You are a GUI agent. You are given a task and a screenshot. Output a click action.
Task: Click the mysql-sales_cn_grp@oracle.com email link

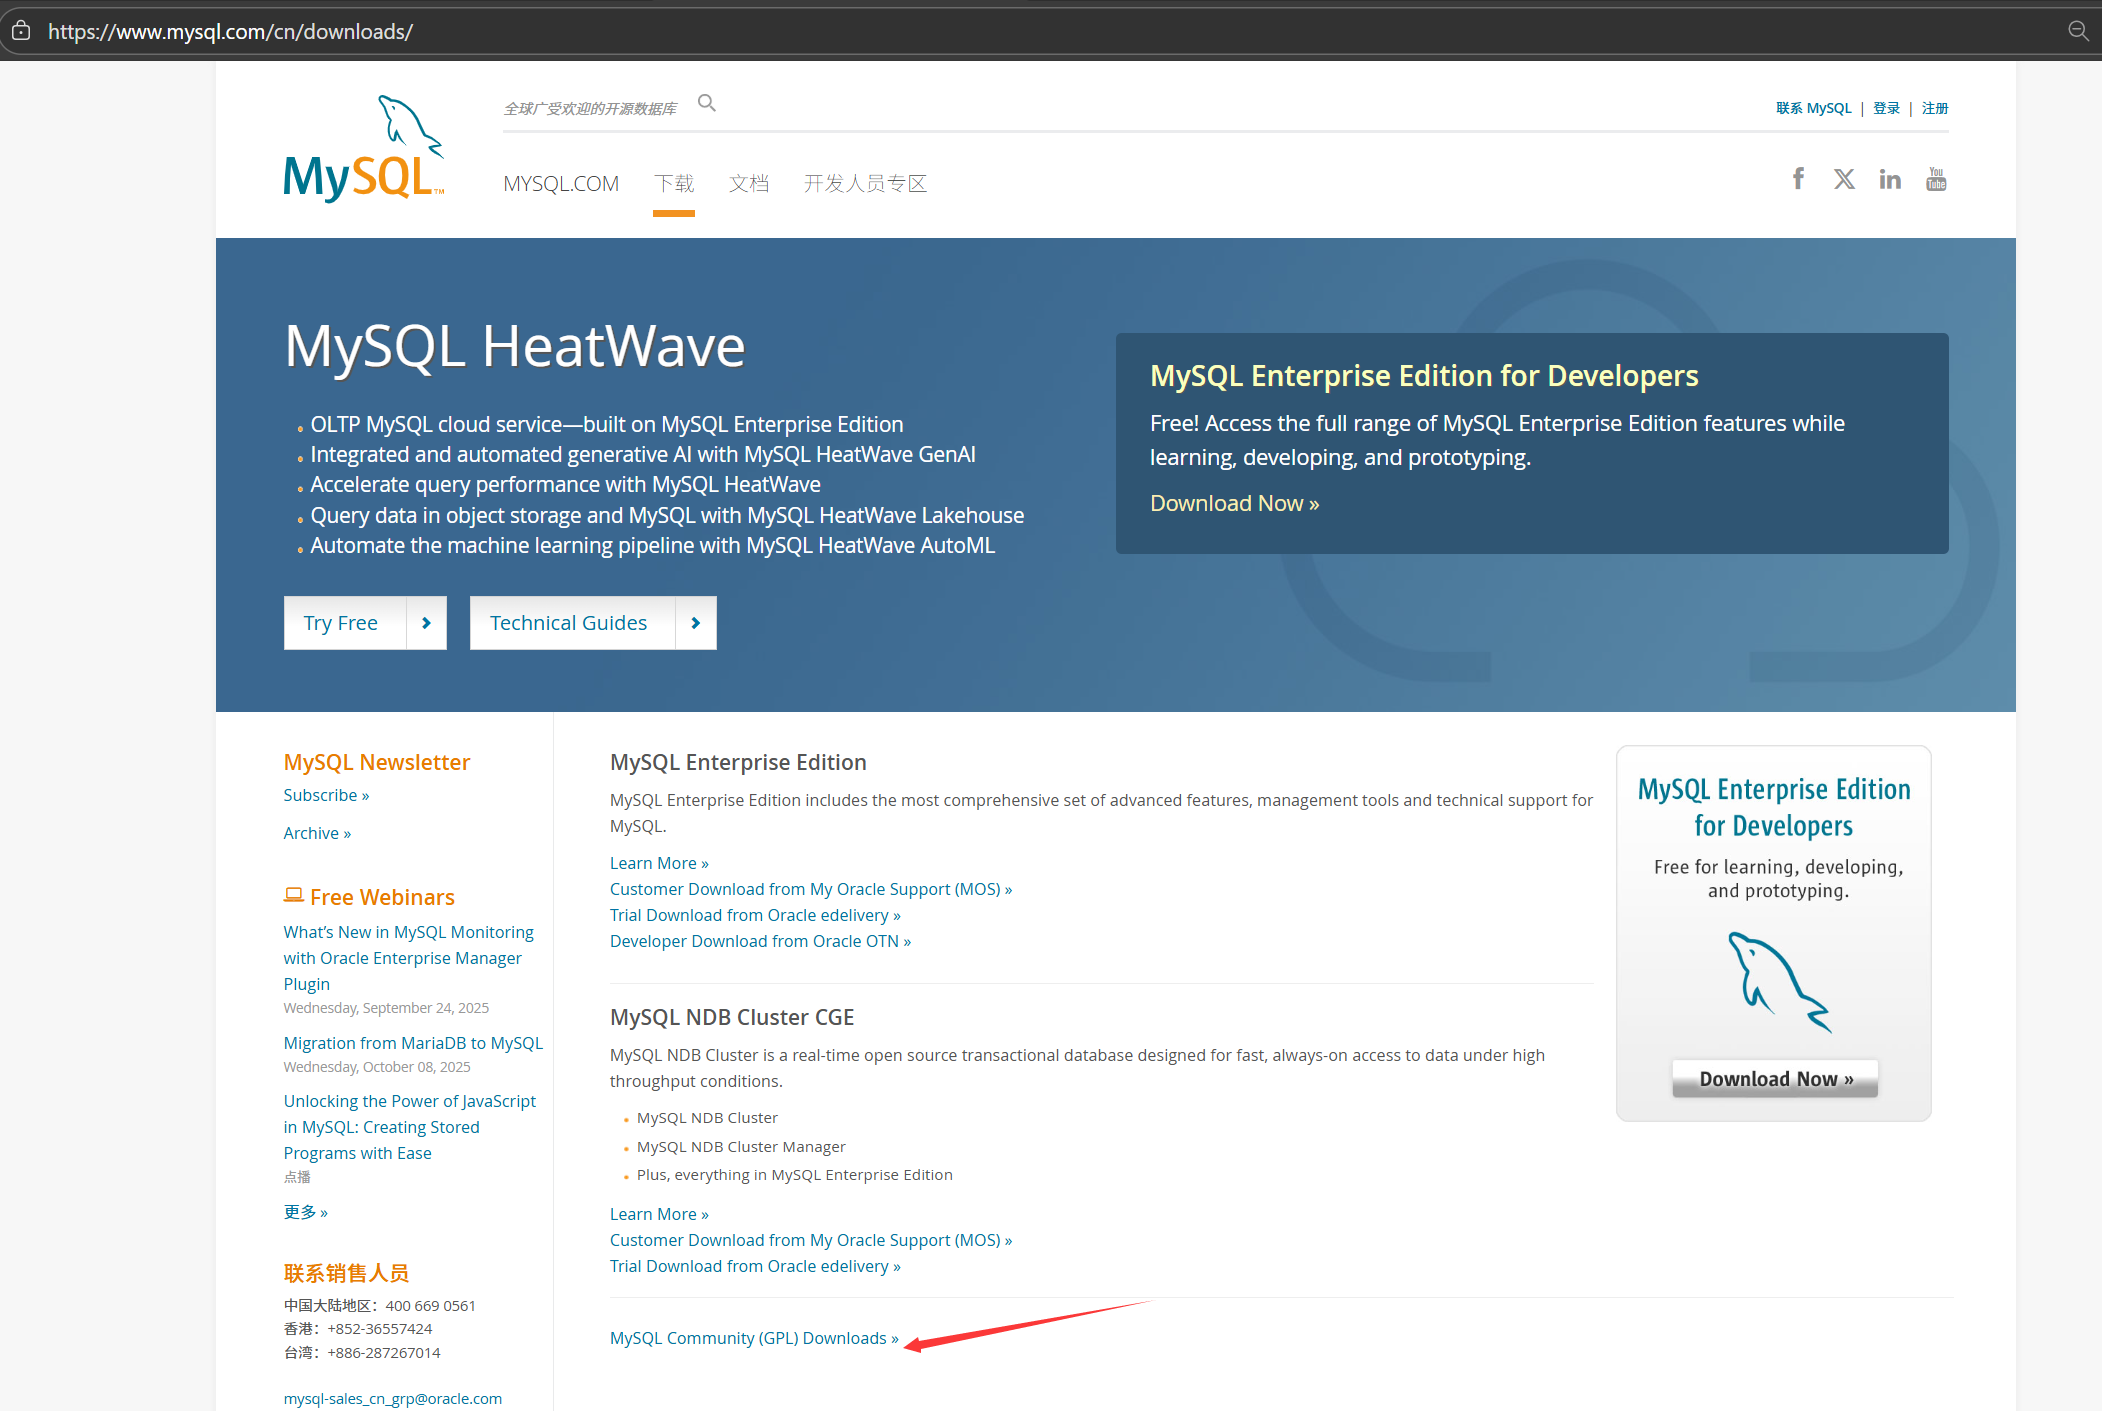click(393, 1398)
